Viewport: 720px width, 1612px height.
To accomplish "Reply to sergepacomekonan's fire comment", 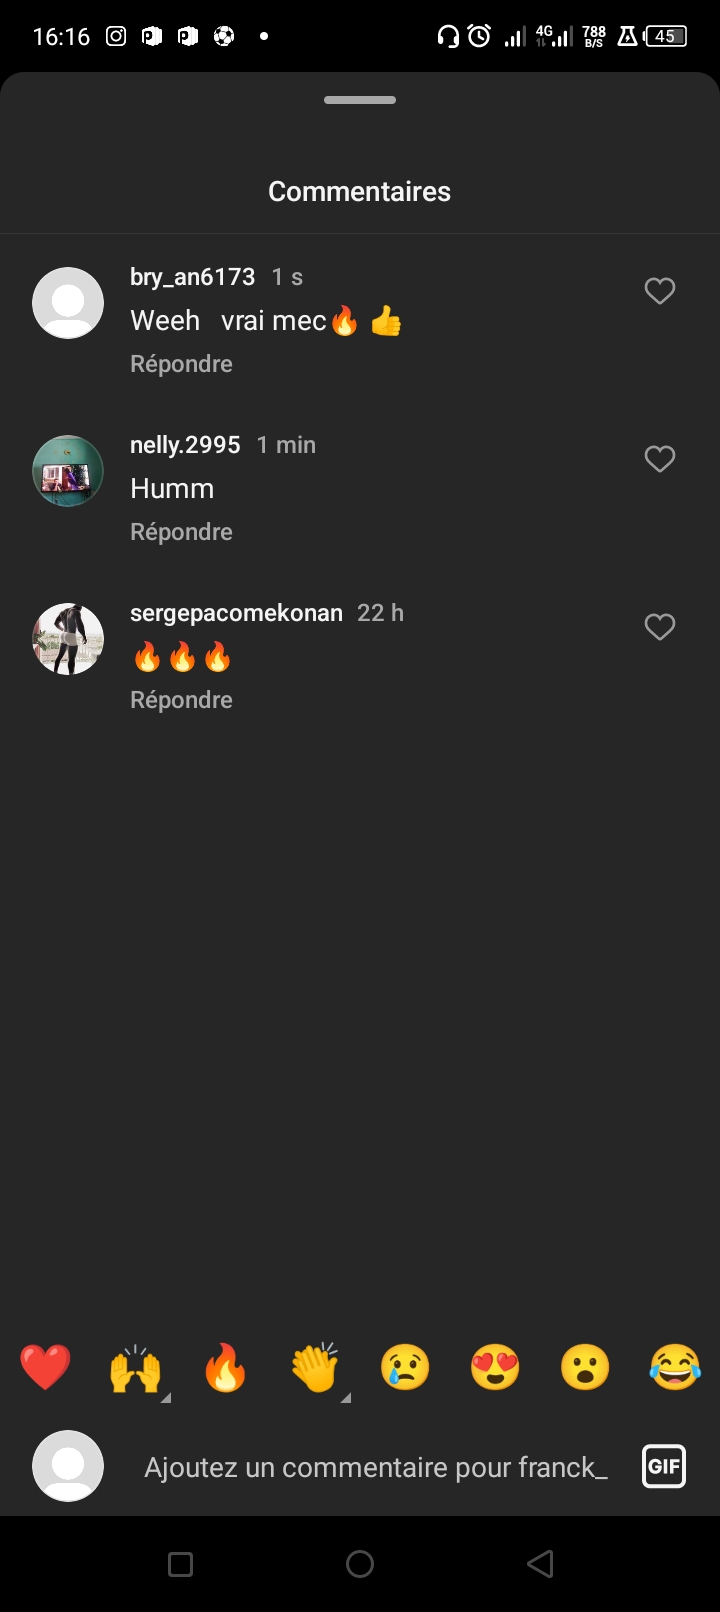I will (x=181, y=700).
